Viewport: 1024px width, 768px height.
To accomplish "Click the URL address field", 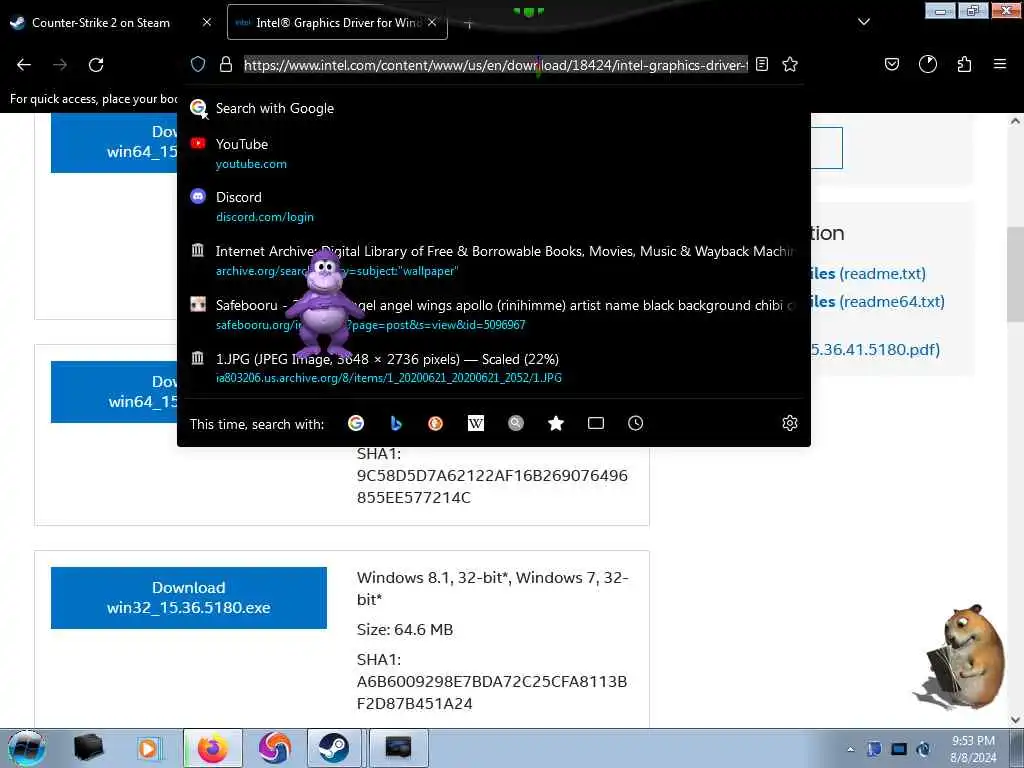I will [x=496, y=65].
